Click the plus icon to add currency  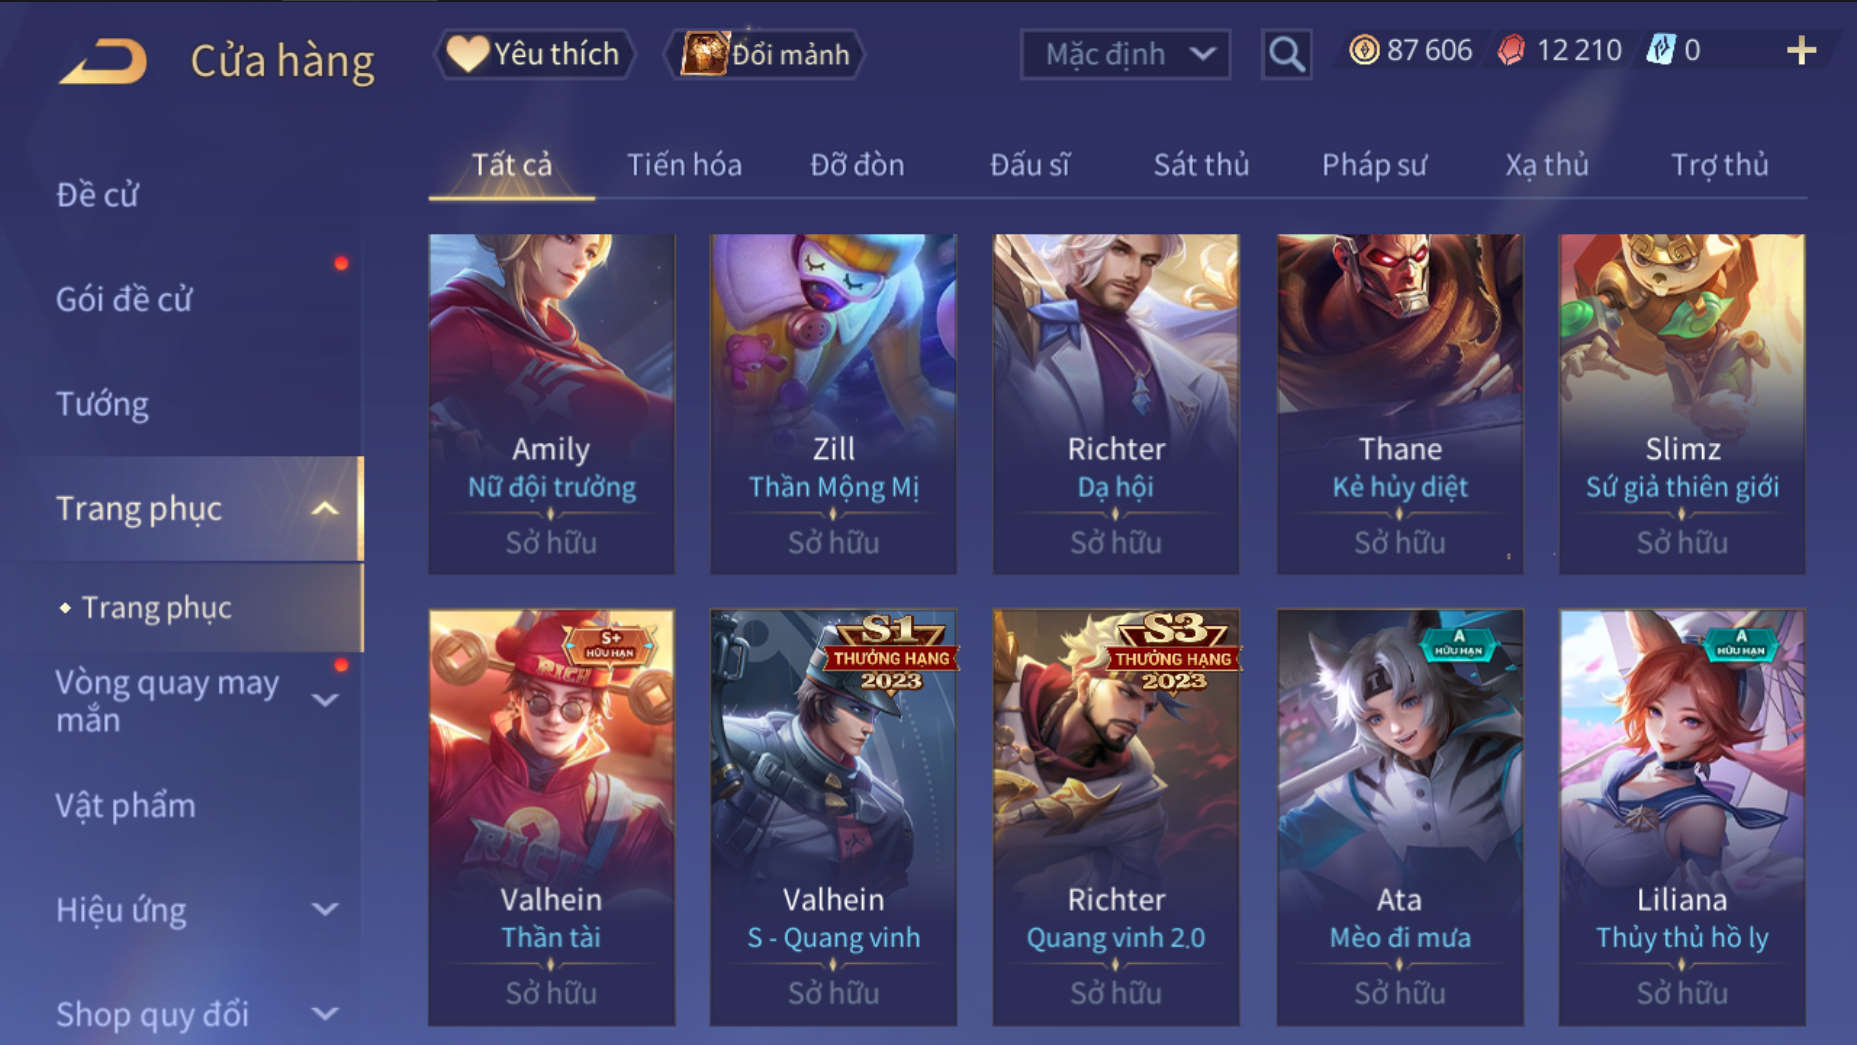click(1801, 50)
